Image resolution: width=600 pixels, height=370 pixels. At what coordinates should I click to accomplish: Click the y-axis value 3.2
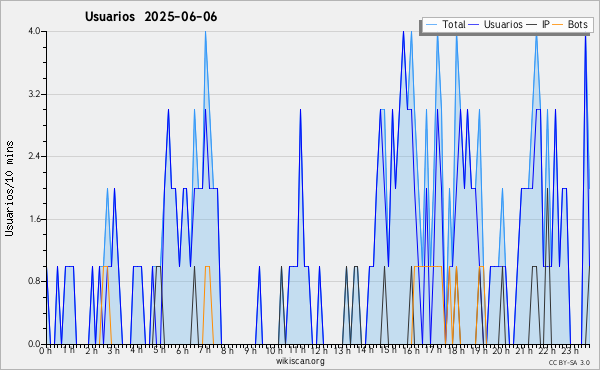tap(34, 94)
